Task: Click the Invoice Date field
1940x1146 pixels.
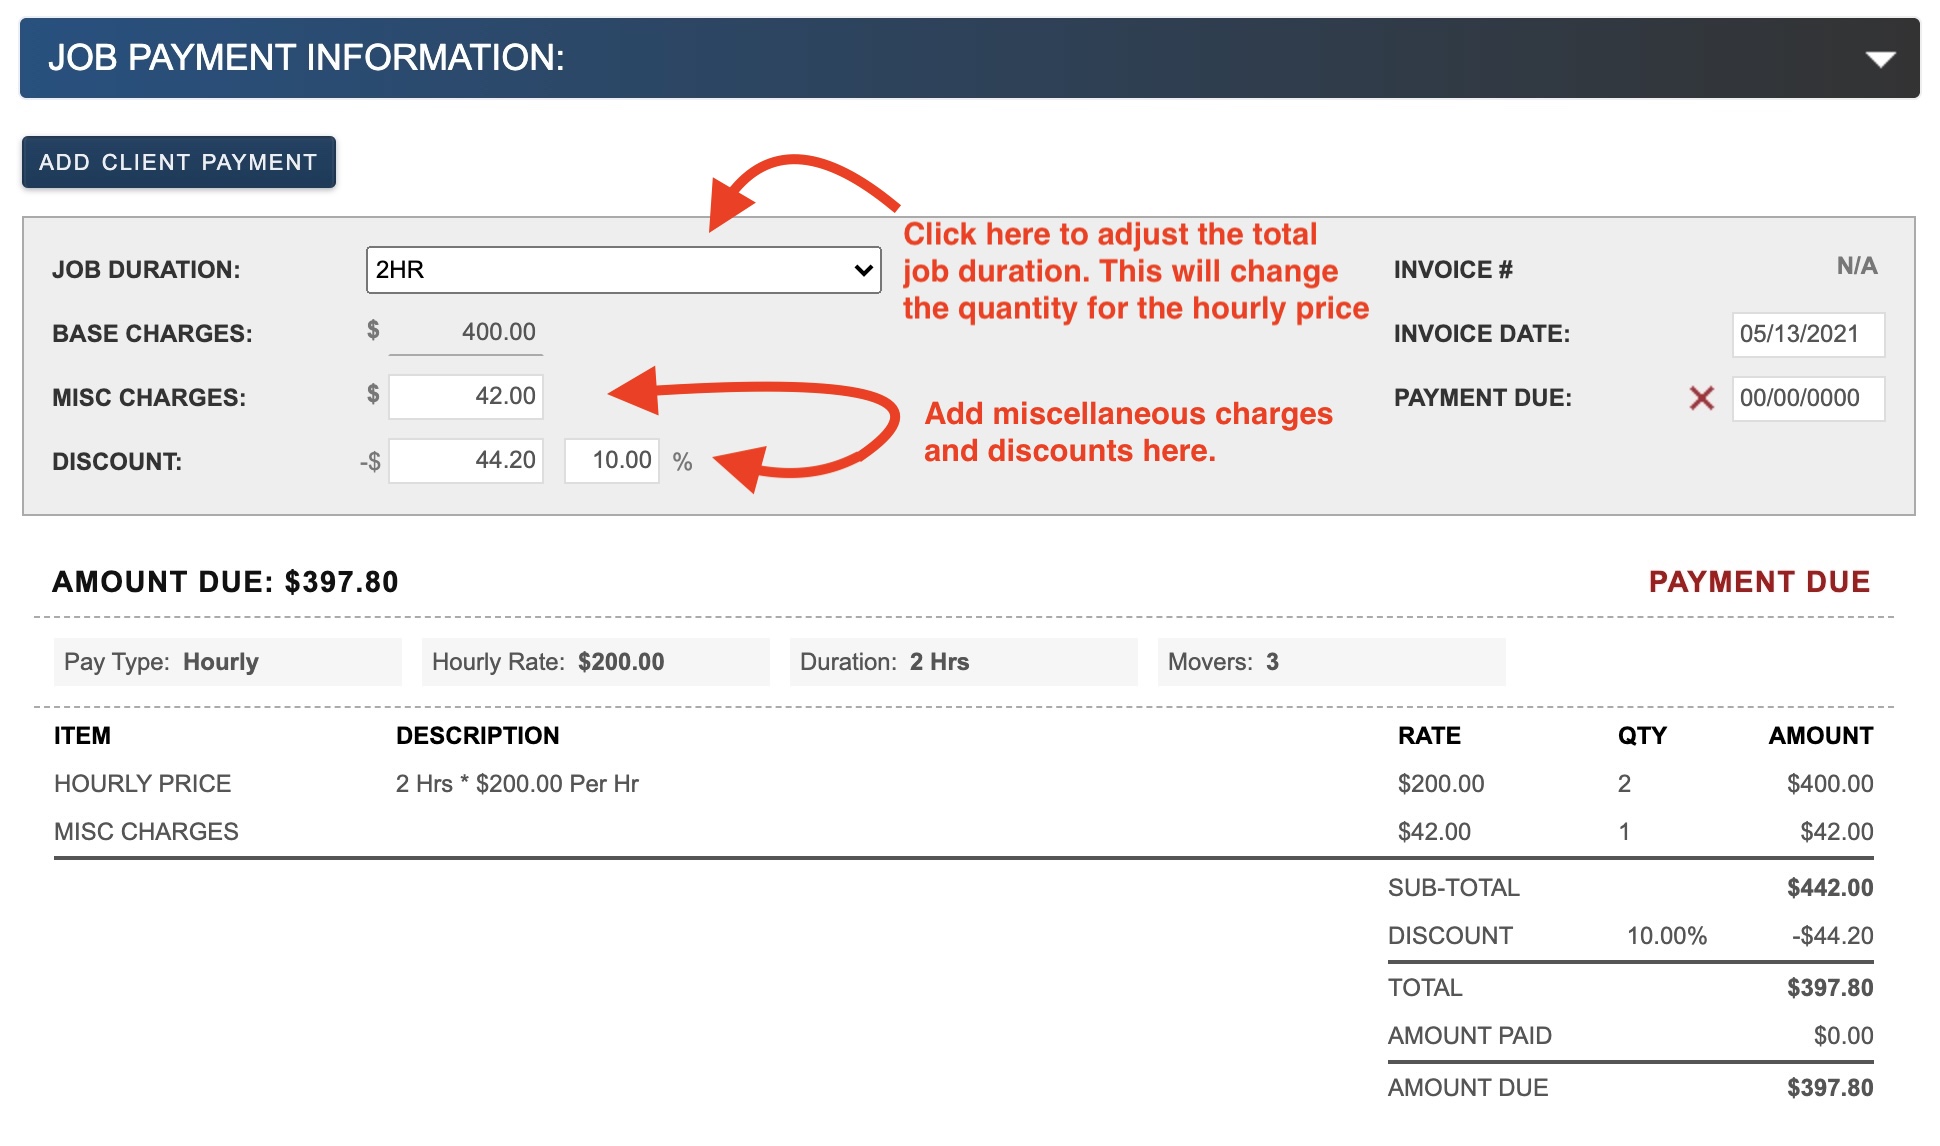Action: coord(1808,334)
